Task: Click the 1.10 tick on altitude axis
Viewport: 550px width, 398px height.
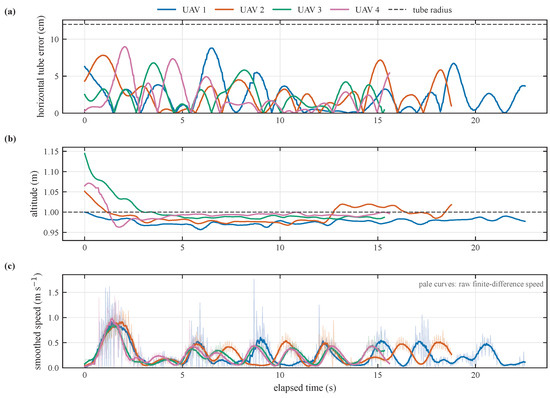Action: click(51, 172)
